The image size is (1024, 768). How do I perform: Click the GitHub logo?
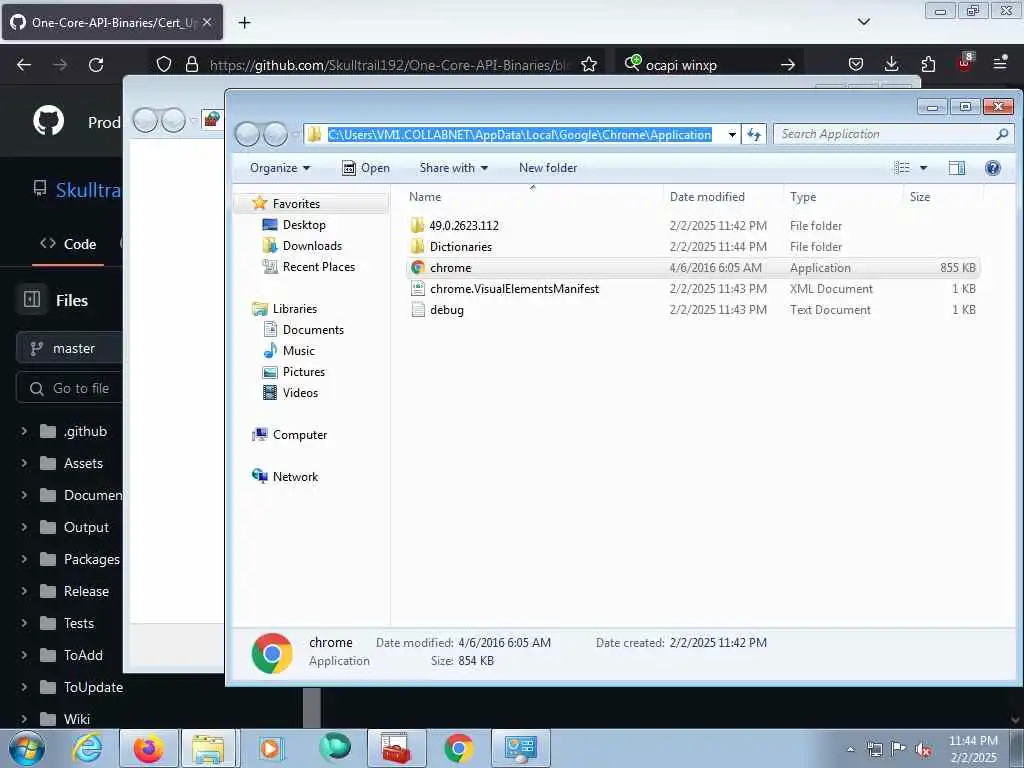49,120
